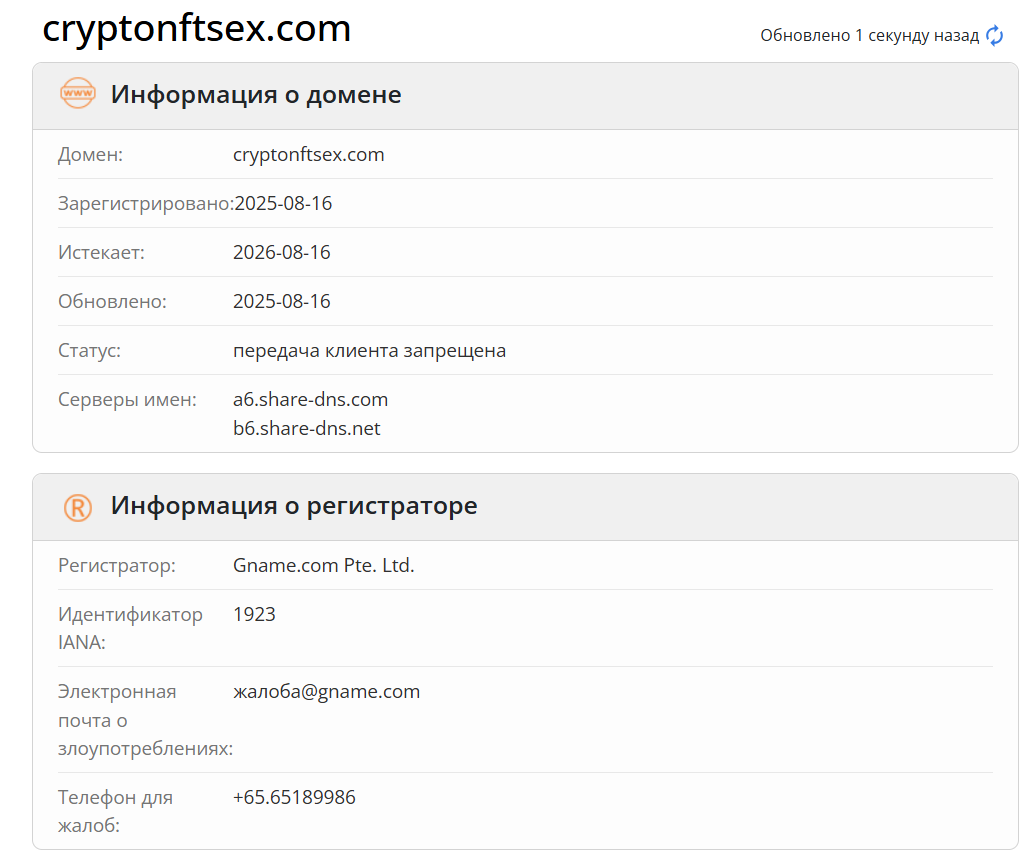Click the 'Информация о регистраторе' heading
This screenshot has width=1033, height=860.
click(x=294, y=505)
